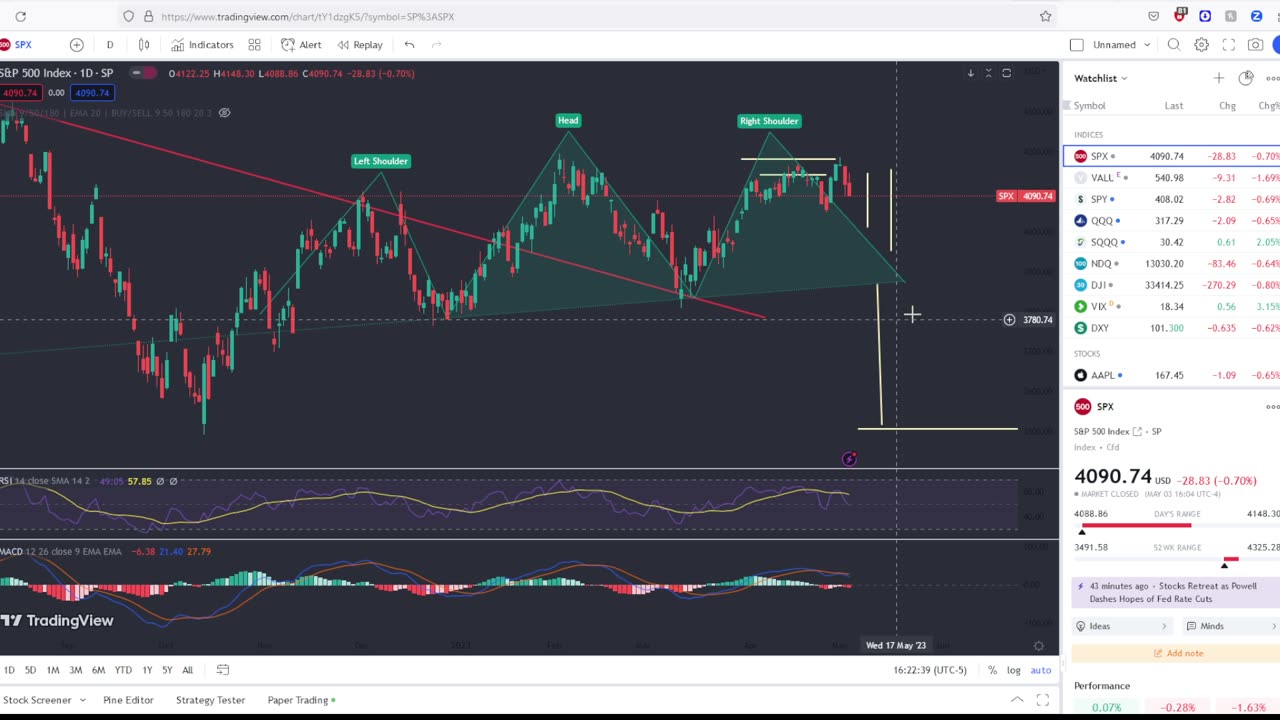
Task: Open the watchlist advanced view pie icon
Action: click(1245, 78)
